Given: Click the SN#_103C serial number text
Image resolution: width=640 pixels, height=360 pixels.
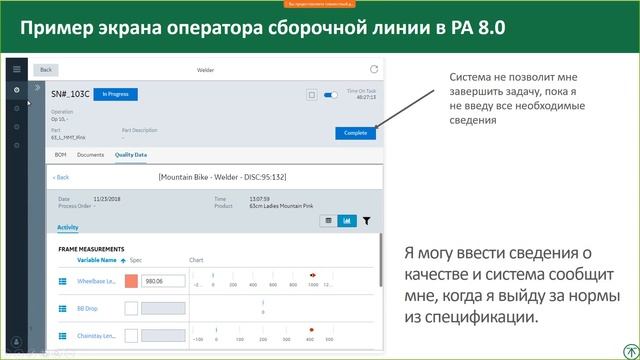Looking at the screenshot, I should [70, 94].
